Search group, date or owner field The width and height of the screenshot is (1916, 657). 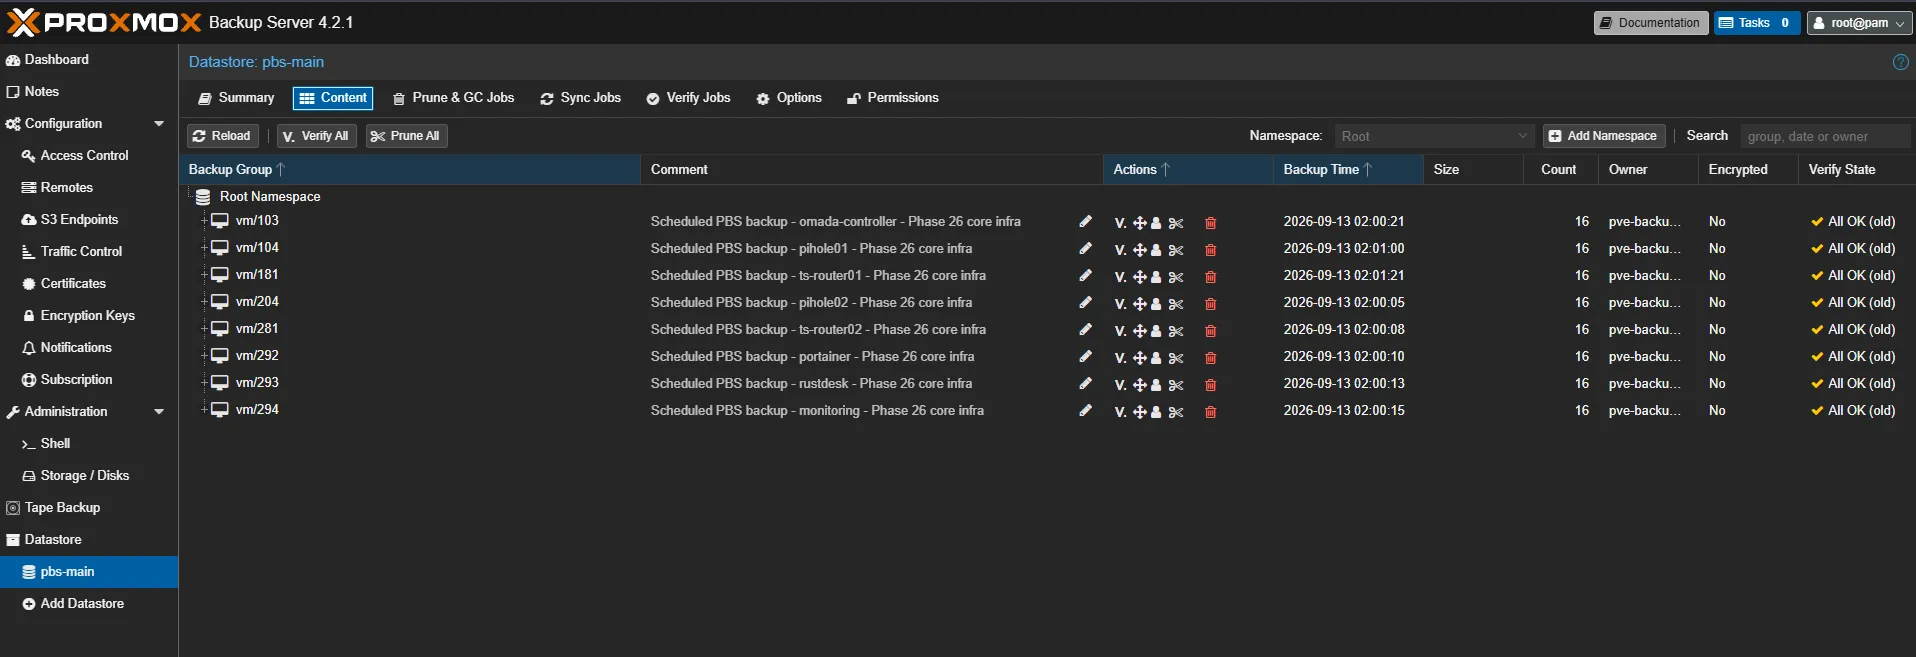click(x=1825, y=136)
